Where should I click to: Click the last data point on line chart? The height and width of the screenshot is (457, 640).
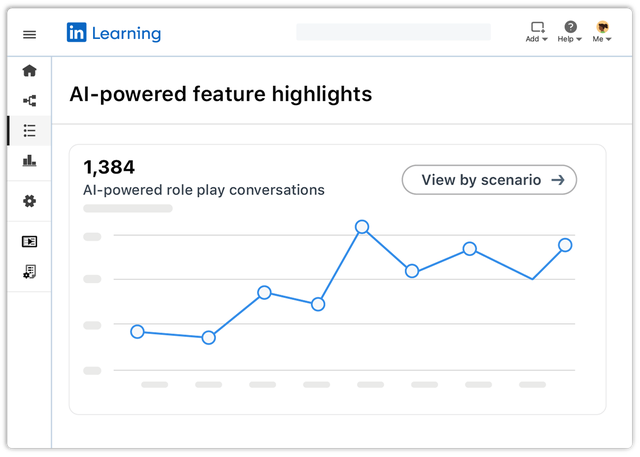(x=565, y=245)
